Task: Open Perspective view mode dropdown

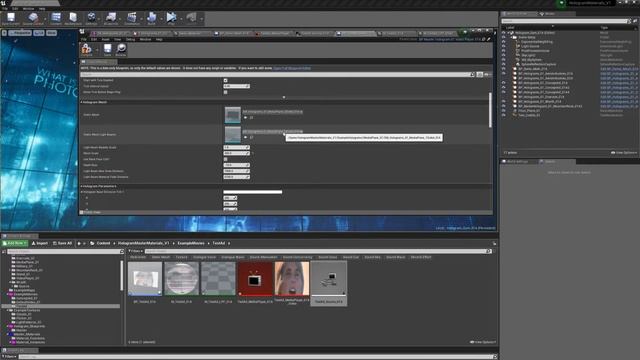Action: (20, 33)
